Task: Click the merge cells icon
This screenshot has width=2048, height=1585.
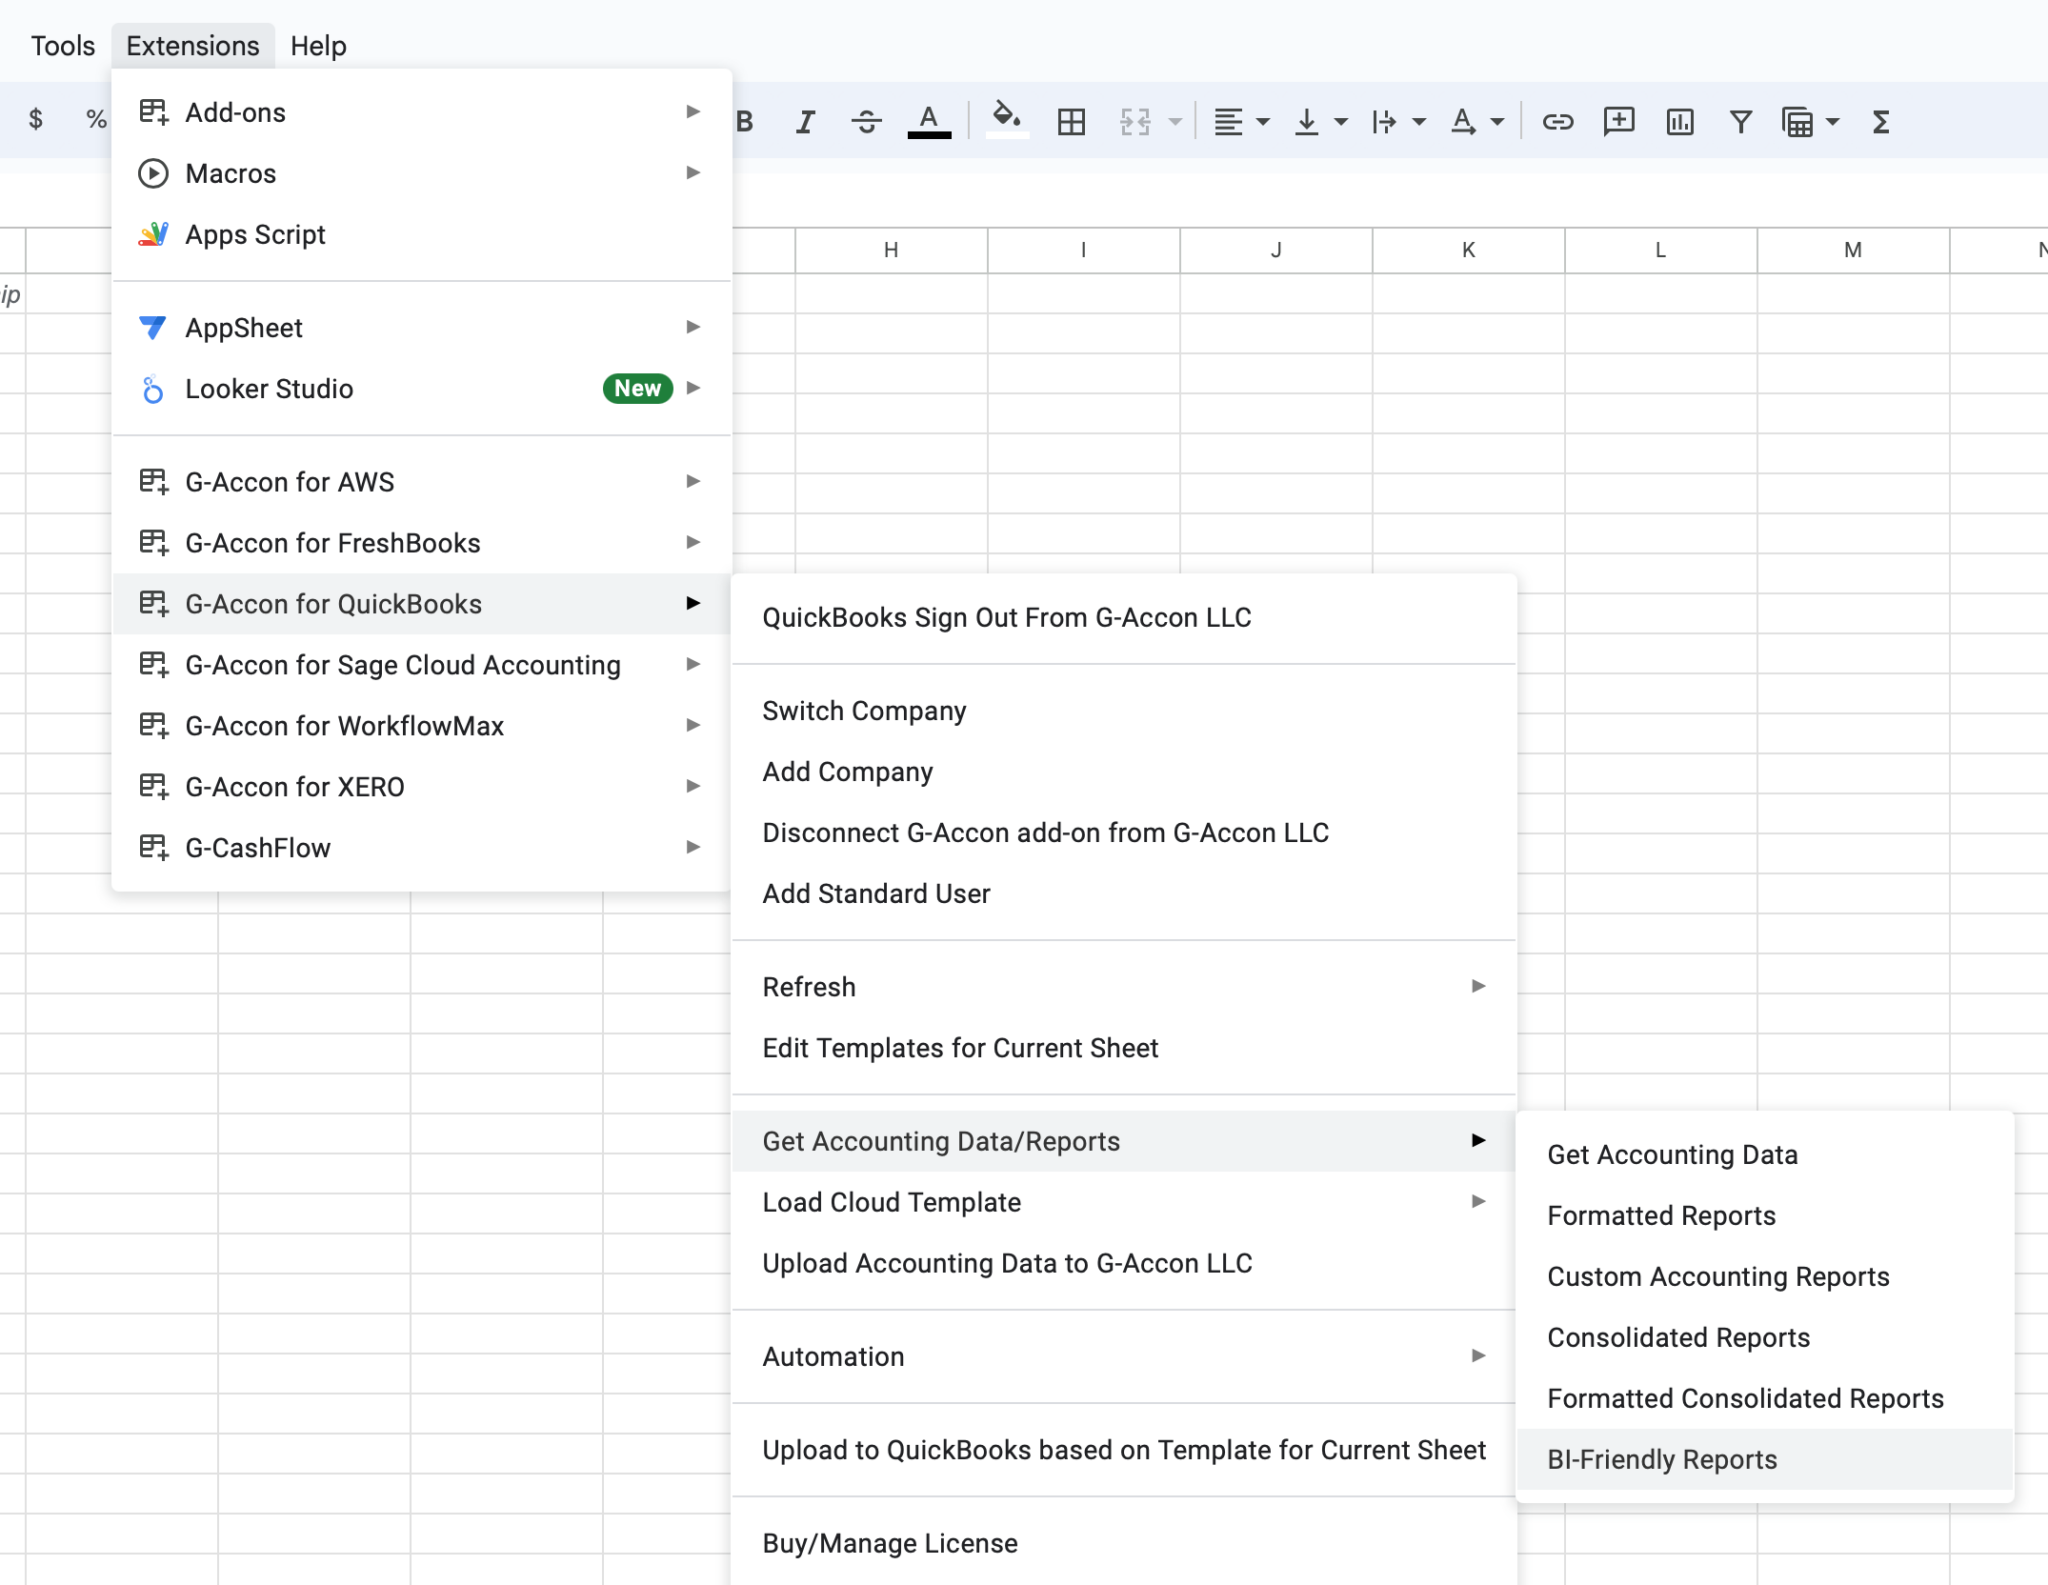Action: coord(1135,122)
